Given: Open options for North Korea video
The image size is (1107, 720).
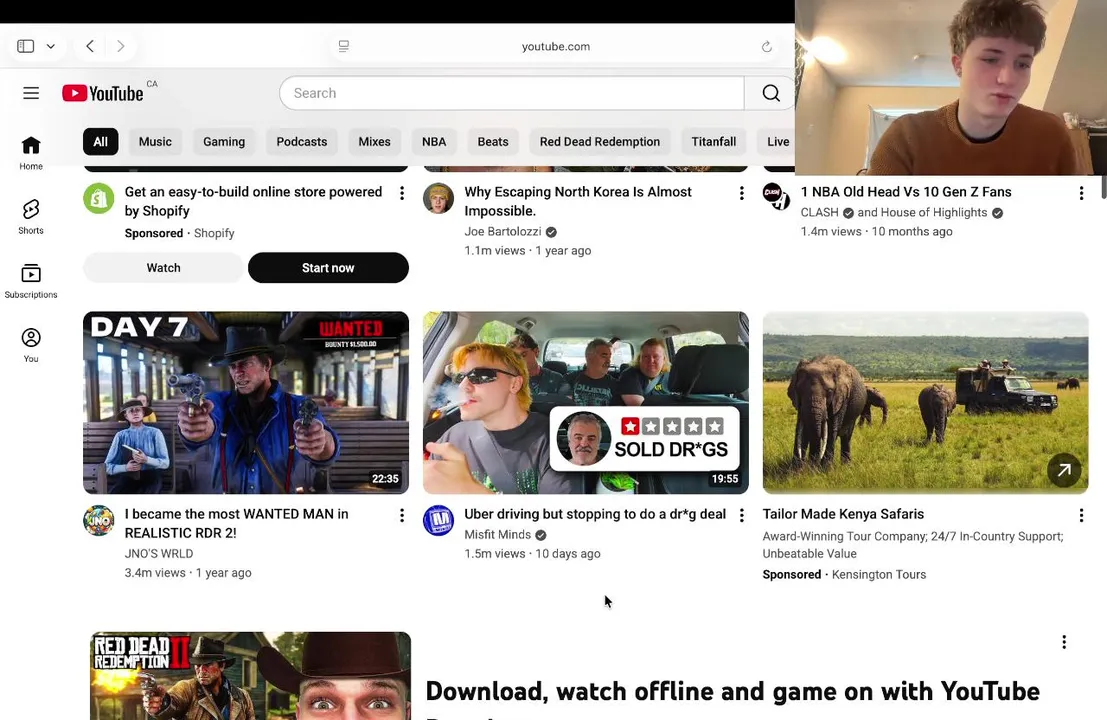Looking at the screenshot, I should tap(741, 193).
